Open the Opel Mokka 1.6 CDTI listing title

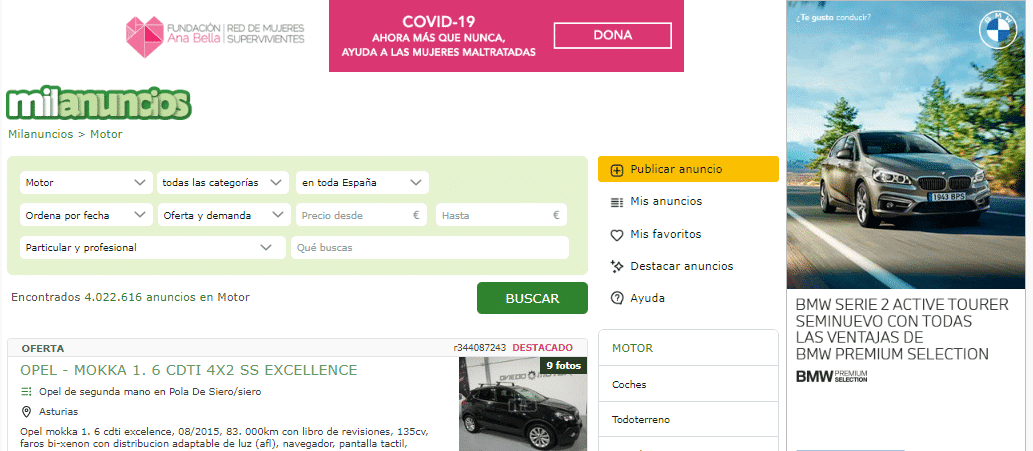pyautogui.click(x=188, y=370)
